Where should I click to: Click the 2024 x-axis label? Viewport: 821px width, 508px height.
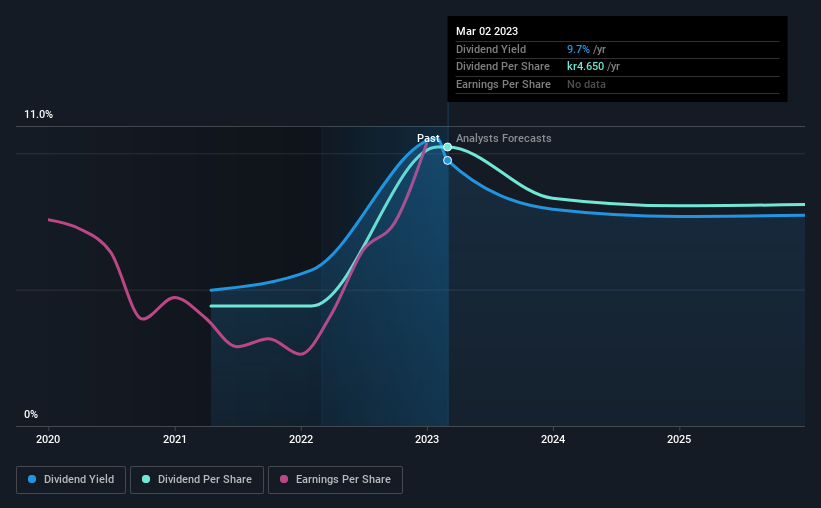pyautogui.click(x=553, y=439)
